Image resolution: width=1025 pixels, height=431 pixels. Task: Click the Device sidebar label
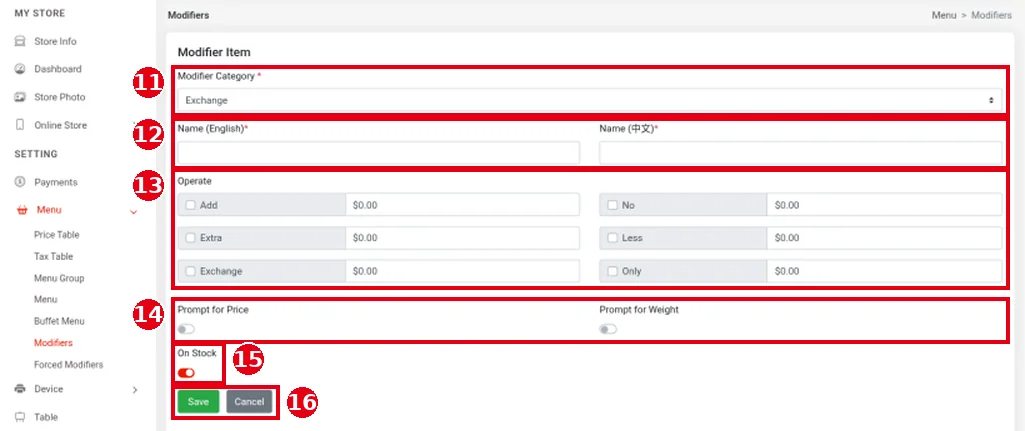[48, 388]
